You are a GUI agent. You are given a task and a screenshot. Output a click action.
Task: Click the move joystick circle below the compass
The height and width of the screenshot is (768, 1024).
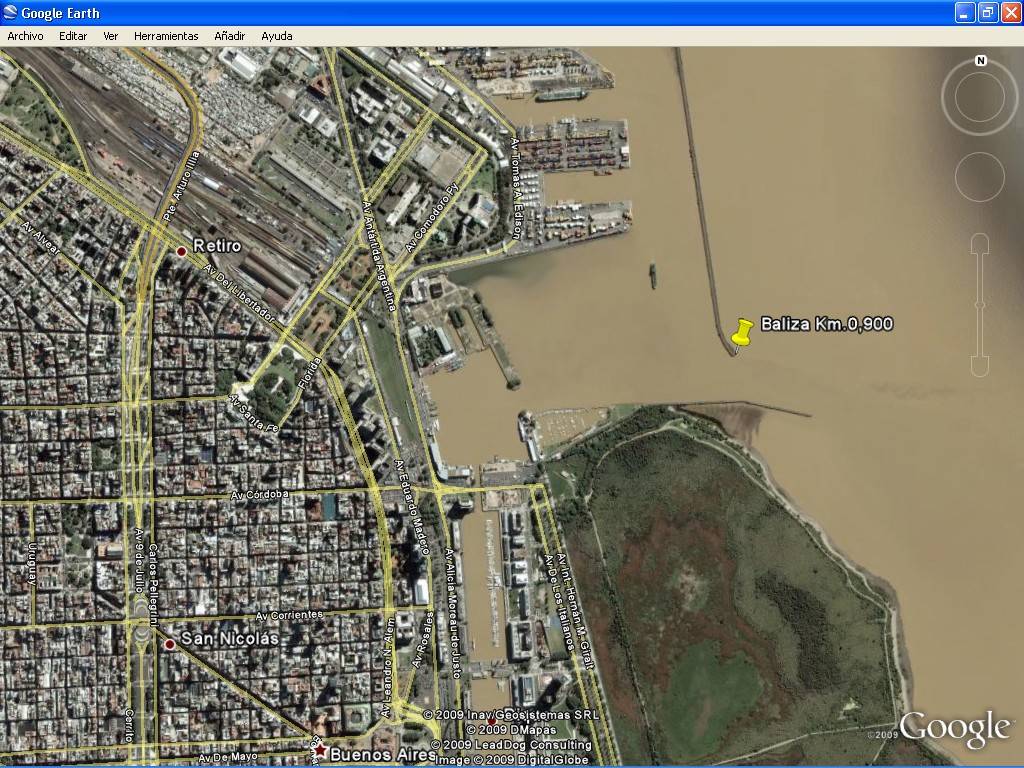(980, 177)
